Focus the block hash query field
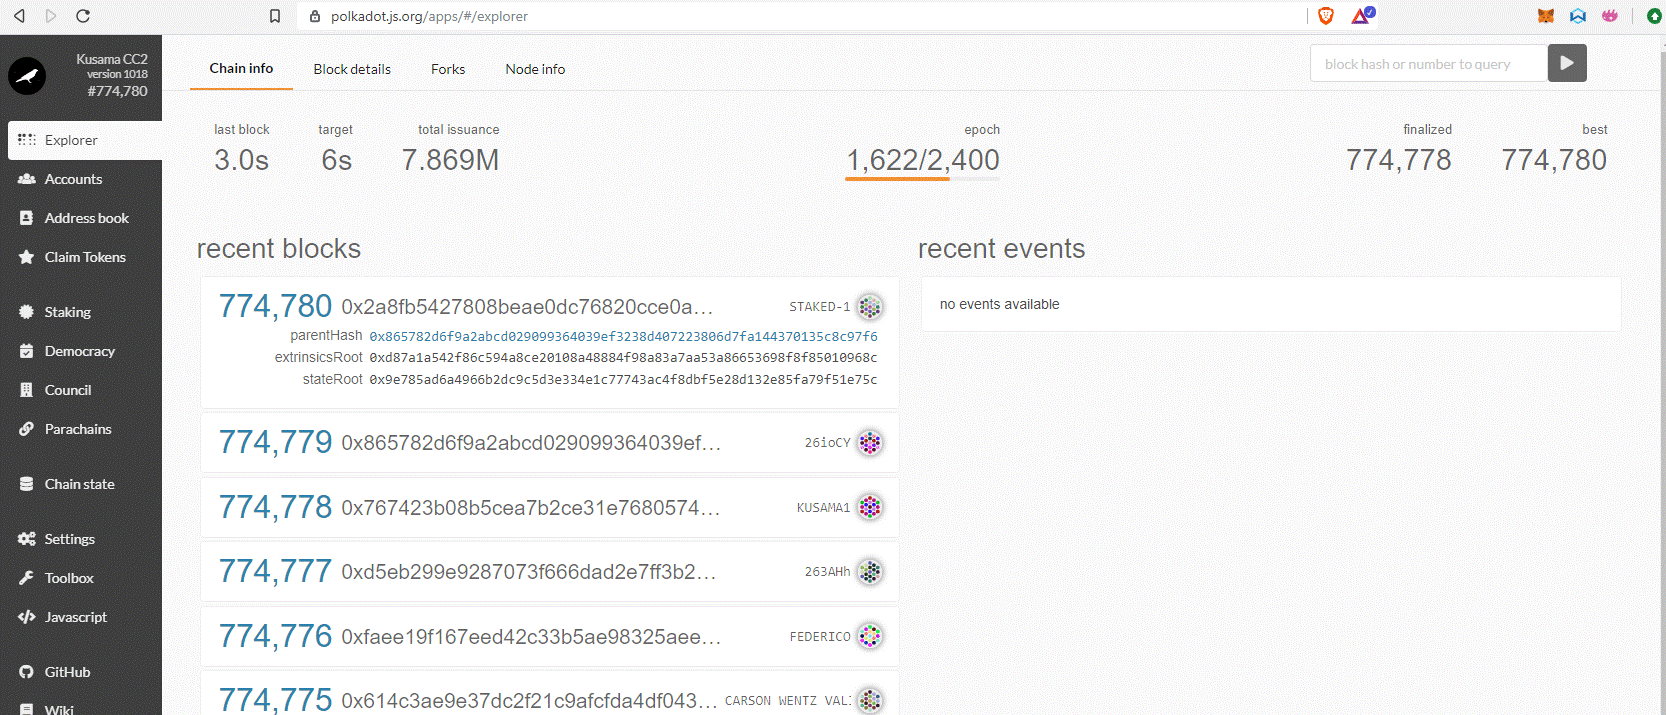The height and width of the screenshot is (715, 1666). coord(1429,64)
